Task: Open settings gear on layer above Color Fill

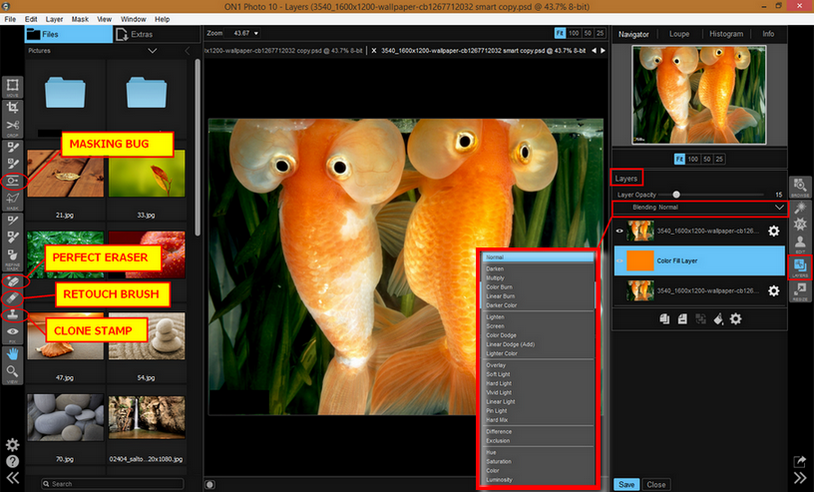Action: (x=774, y=231)
